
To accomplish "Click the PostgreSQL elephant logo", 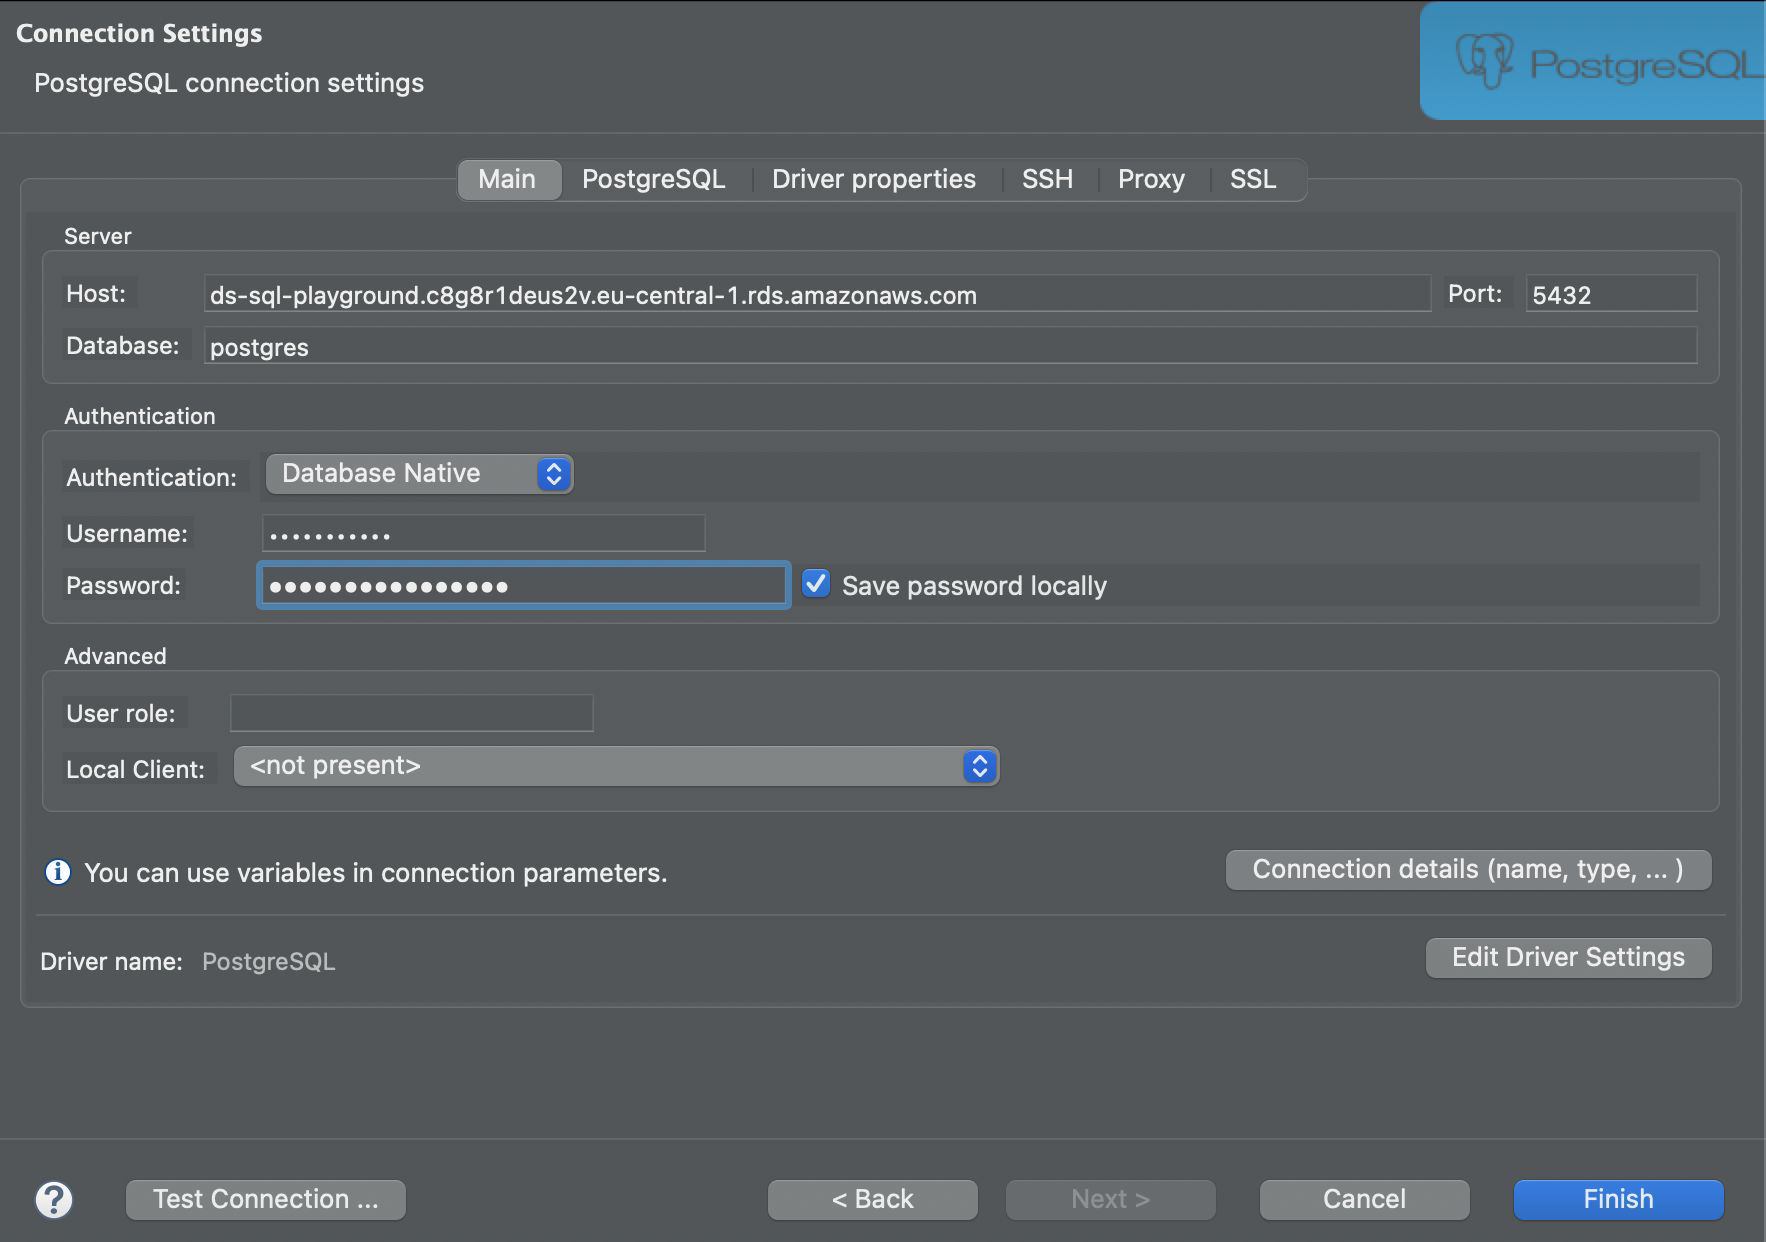I will pos(1484,62).
